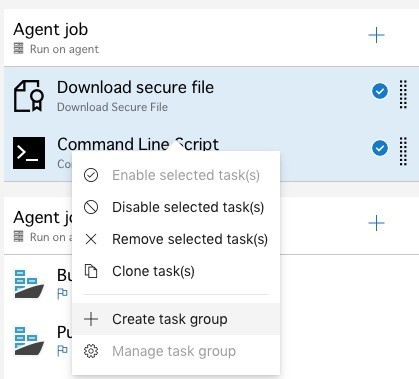Choose Enable selected task(s) menu entry

(176, 175)
